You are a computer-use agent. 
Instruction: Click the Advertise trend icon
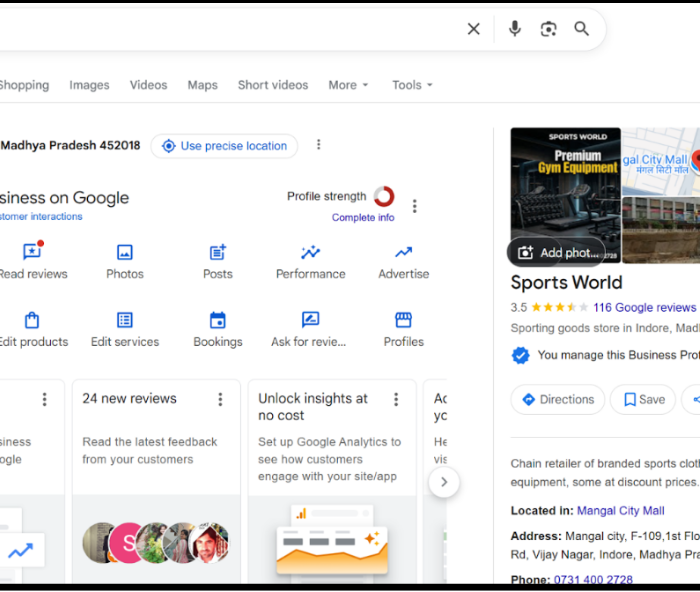(403, 252)
